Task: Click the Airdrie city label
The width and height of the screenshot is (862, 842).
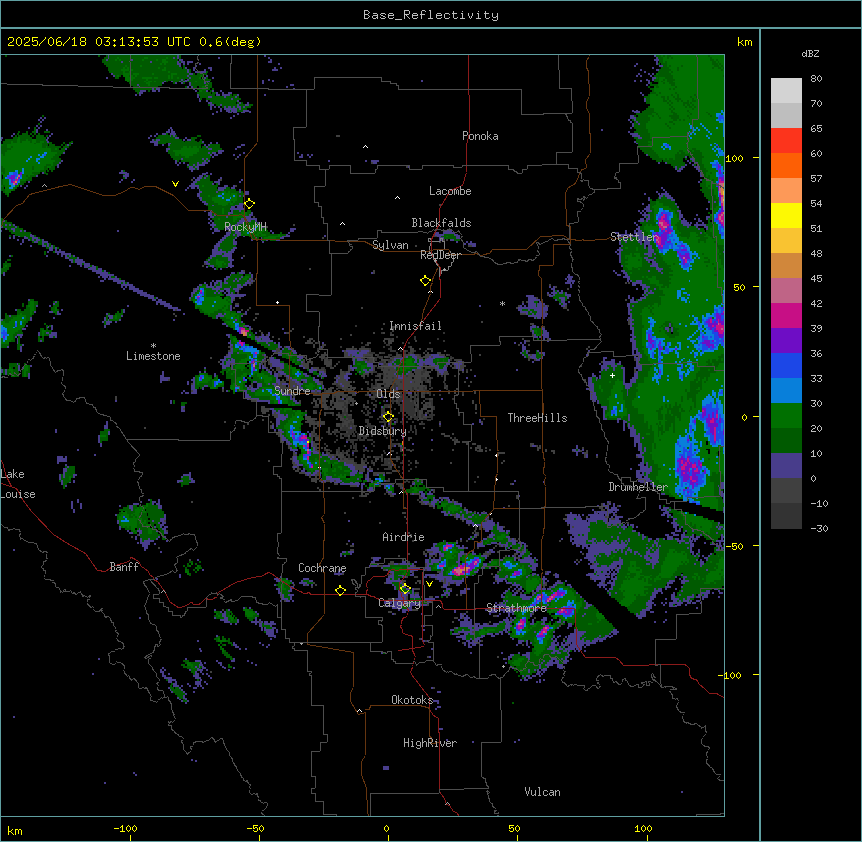Action: (403, 537)
